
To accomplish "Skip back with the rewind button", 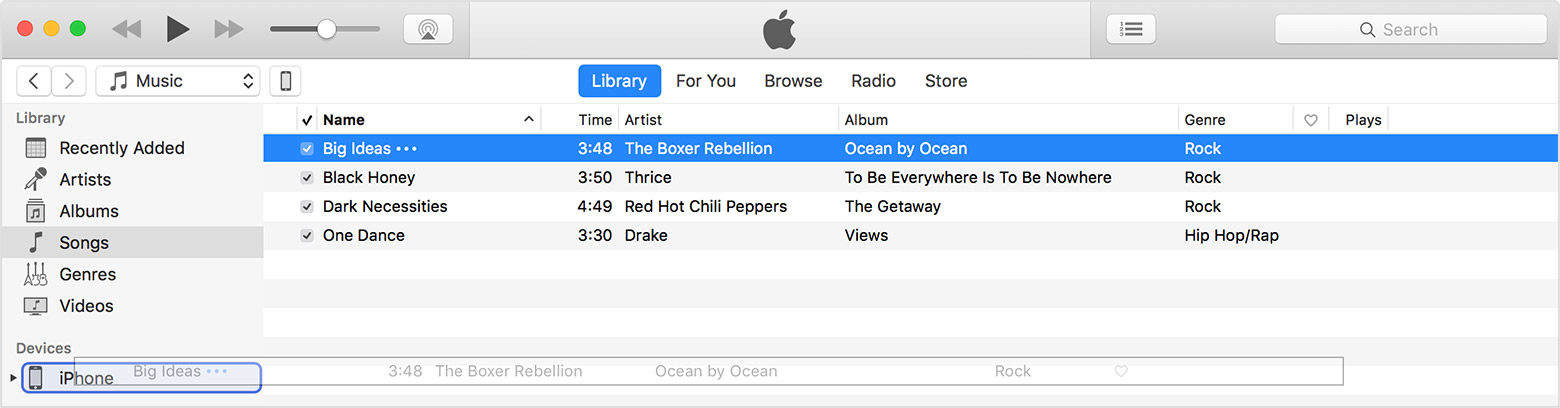I will pos(126,29).
